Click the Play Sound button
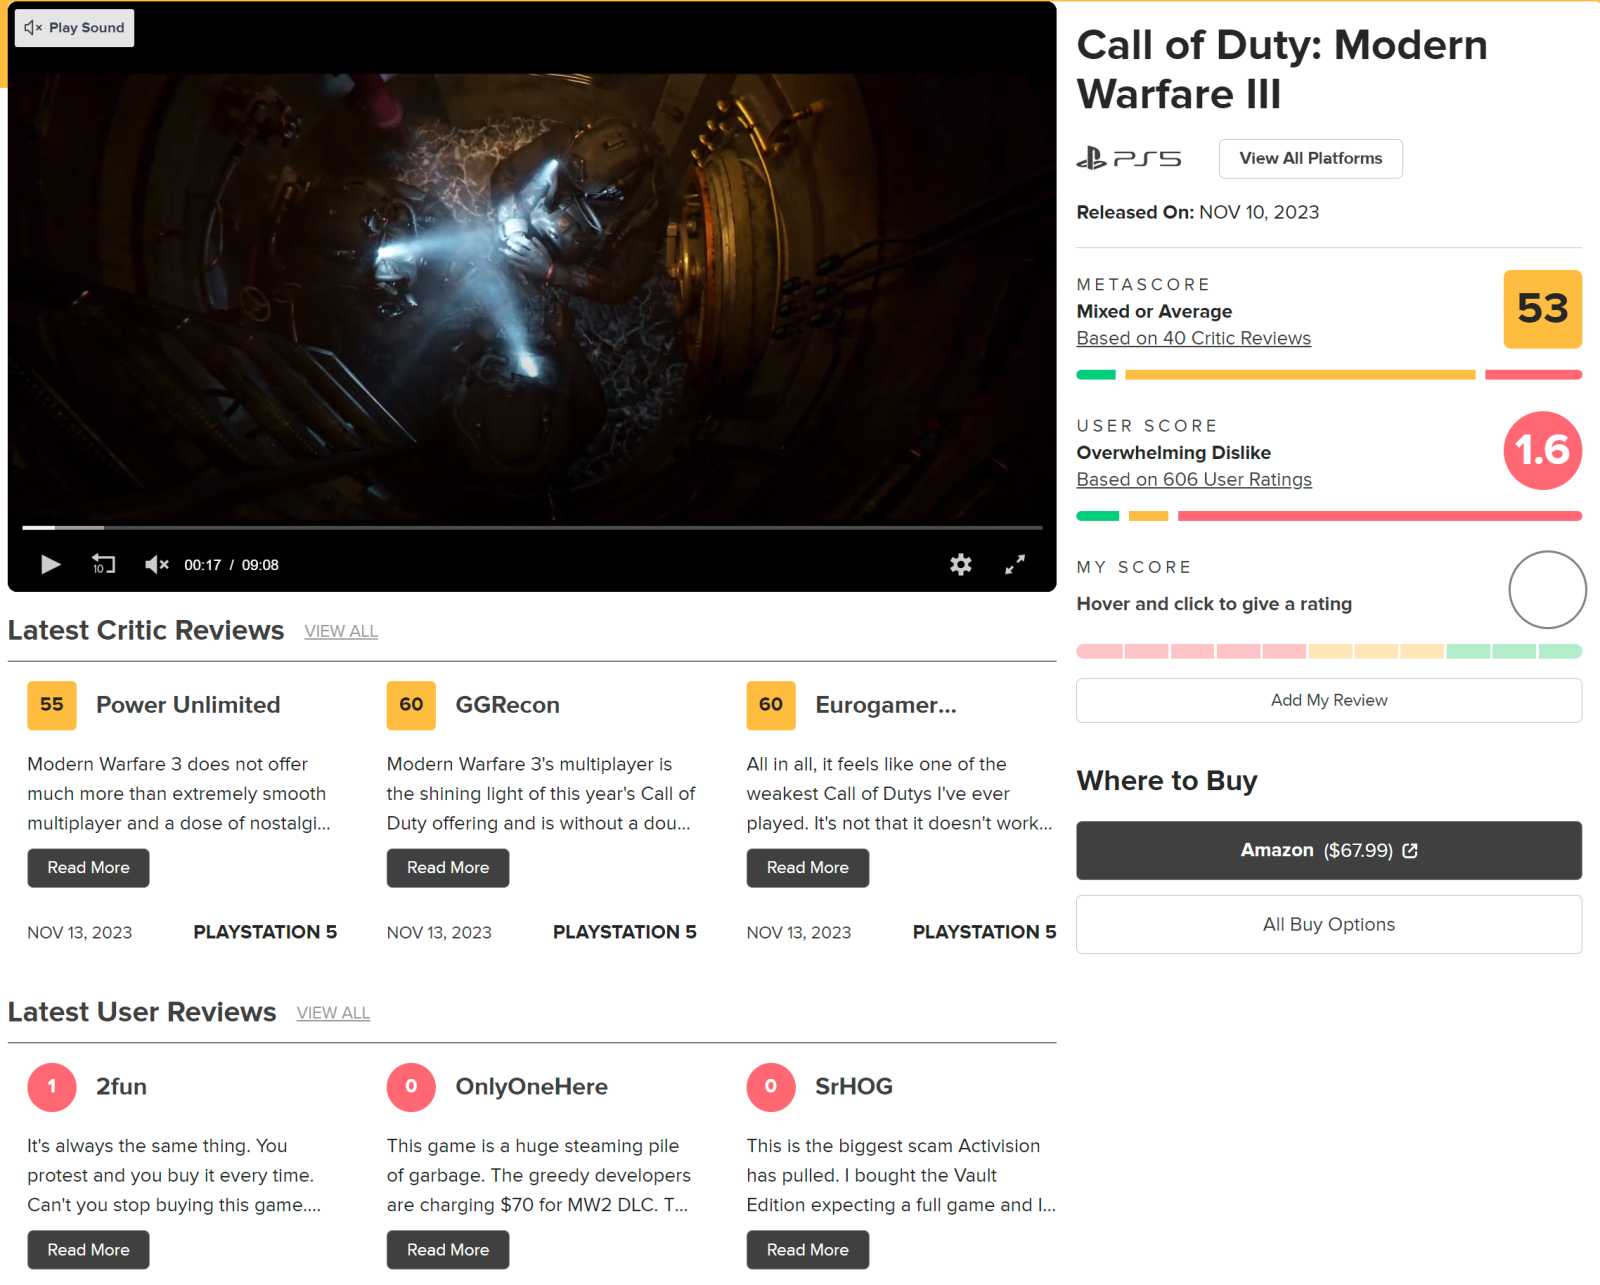The height and width of the screenshot is (1285, 1600). [x=75, y=28]
